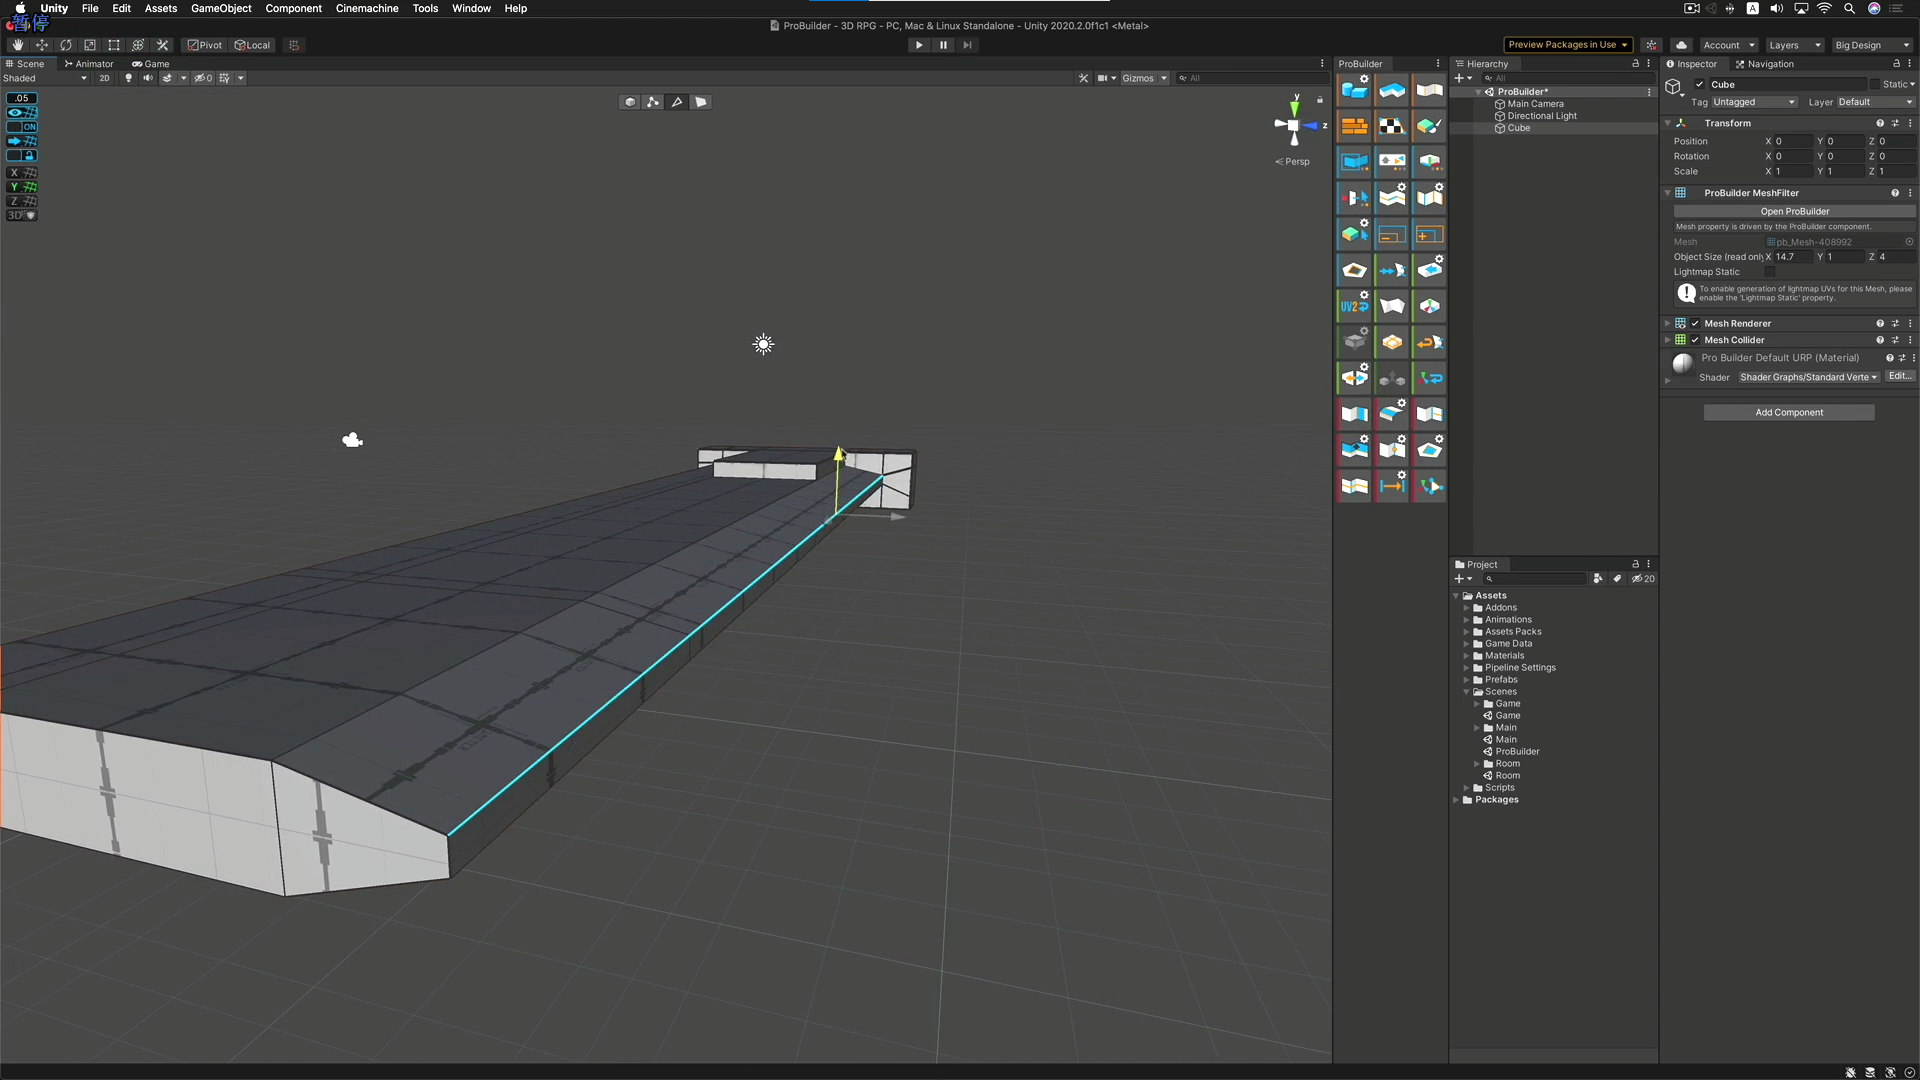The image size is (1920, 1080).
Task: Open the Layers dropdown in the toolbar
Action: coord(1794,45)
